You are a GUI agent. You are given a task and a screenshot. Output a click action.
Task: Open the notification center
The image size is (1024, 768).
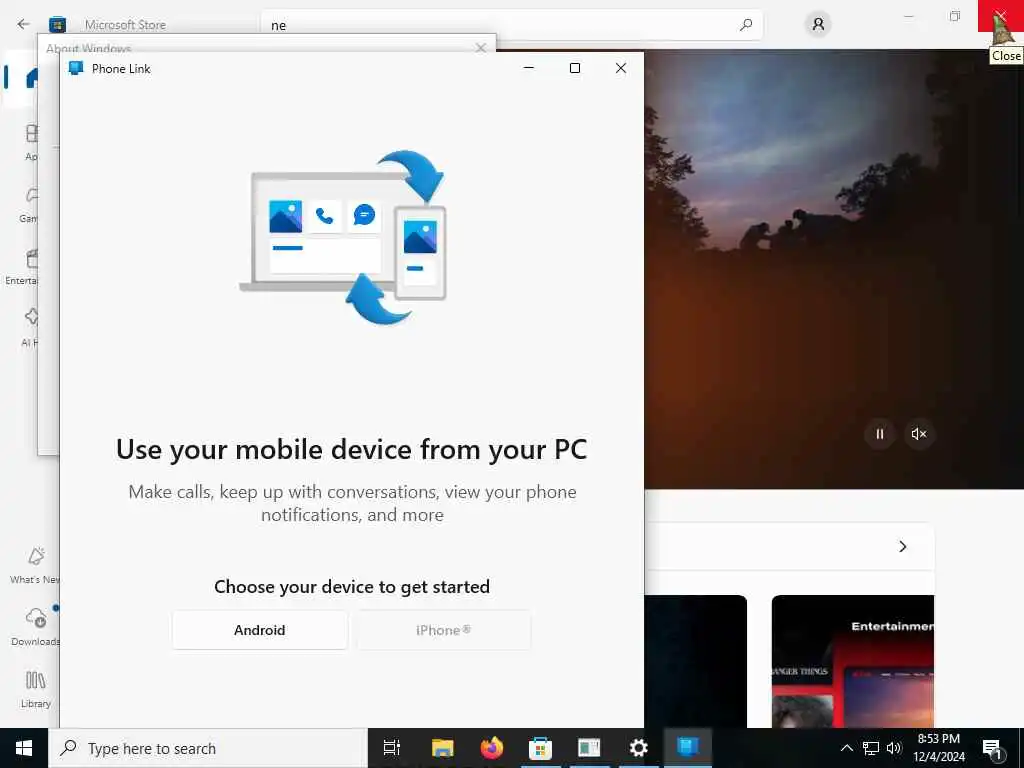993,748
